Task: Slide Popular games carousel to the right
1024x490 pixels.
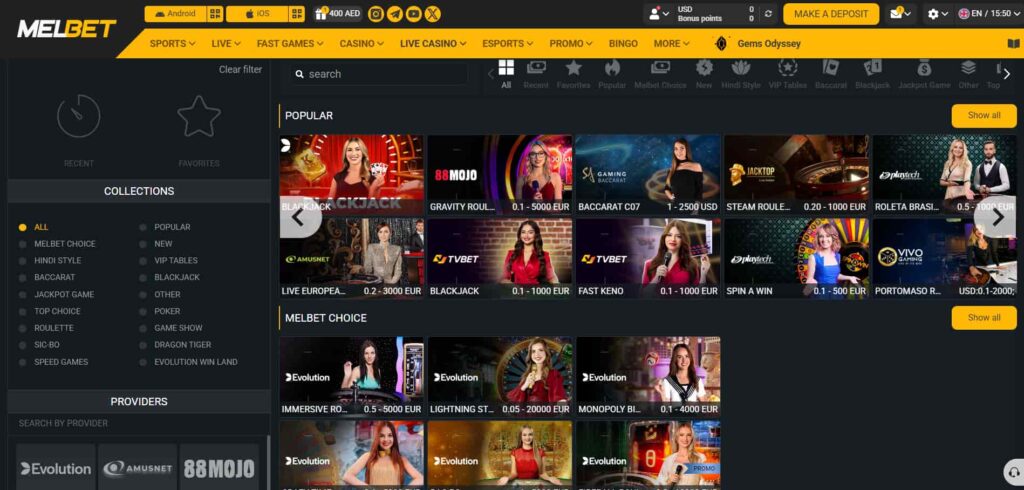Action: coord(995,217)
